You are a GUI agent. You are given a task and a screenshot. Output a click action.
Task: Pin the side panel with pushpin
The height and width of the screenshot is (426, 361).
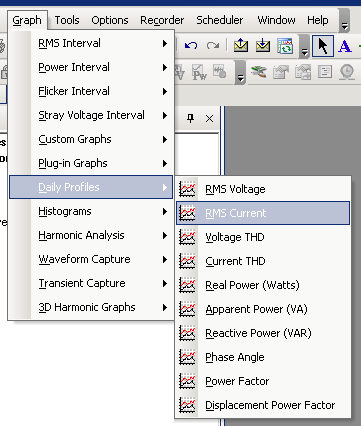190,118
